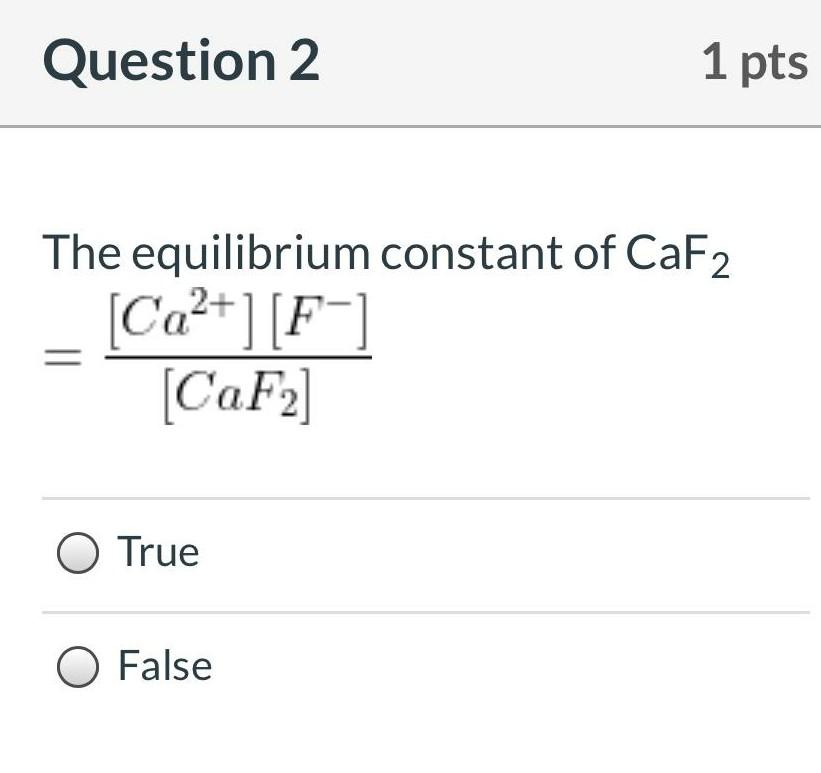
Task: Click the False answer circle
Action: tap(78, 665)
